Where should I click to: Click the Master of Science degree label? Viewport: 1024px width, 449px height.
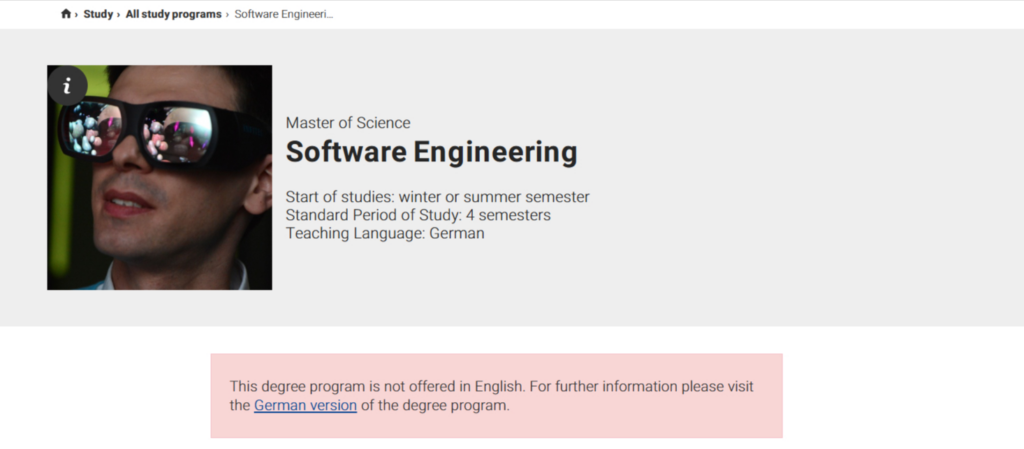coord(348,123)
